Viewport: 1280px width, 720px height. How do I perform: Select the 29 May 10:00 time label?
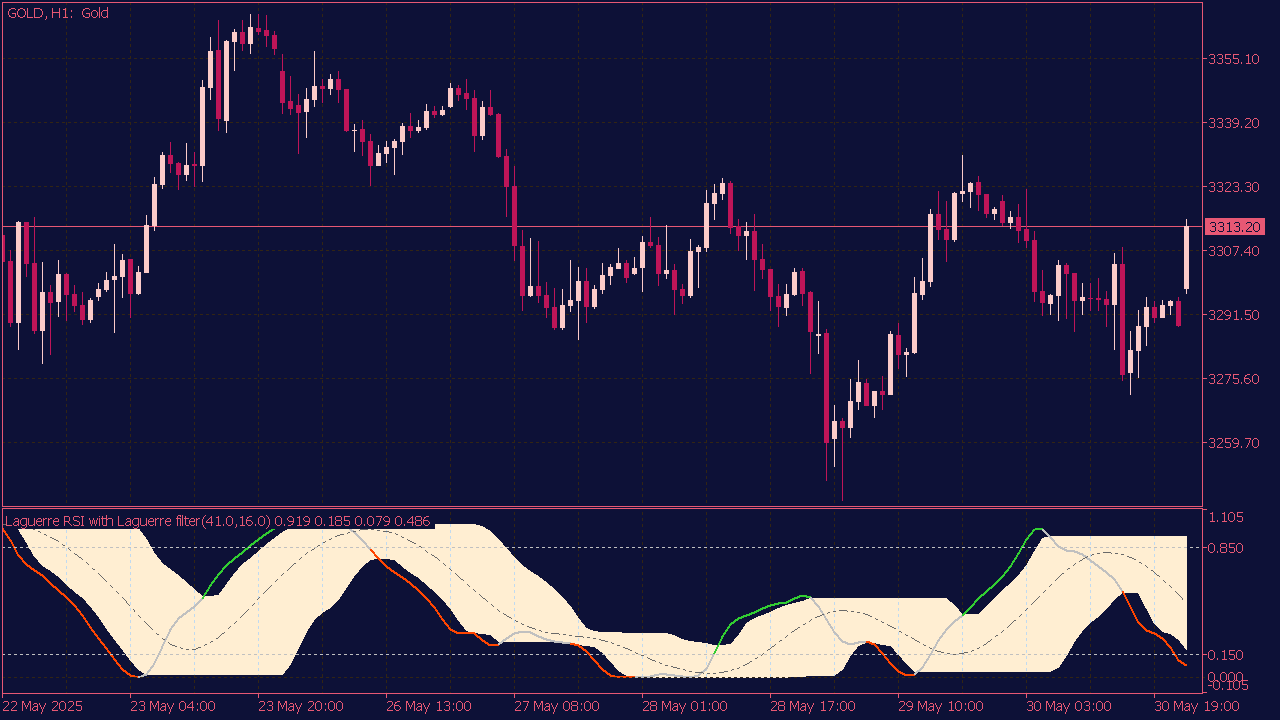(941, 706)
